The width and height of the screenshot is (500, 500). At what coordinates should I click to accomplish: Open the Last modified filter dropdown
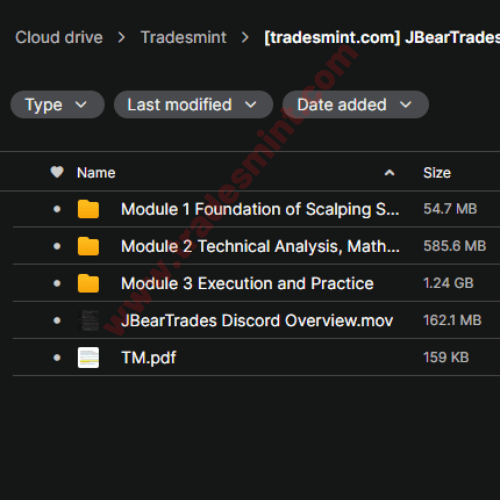193,105
